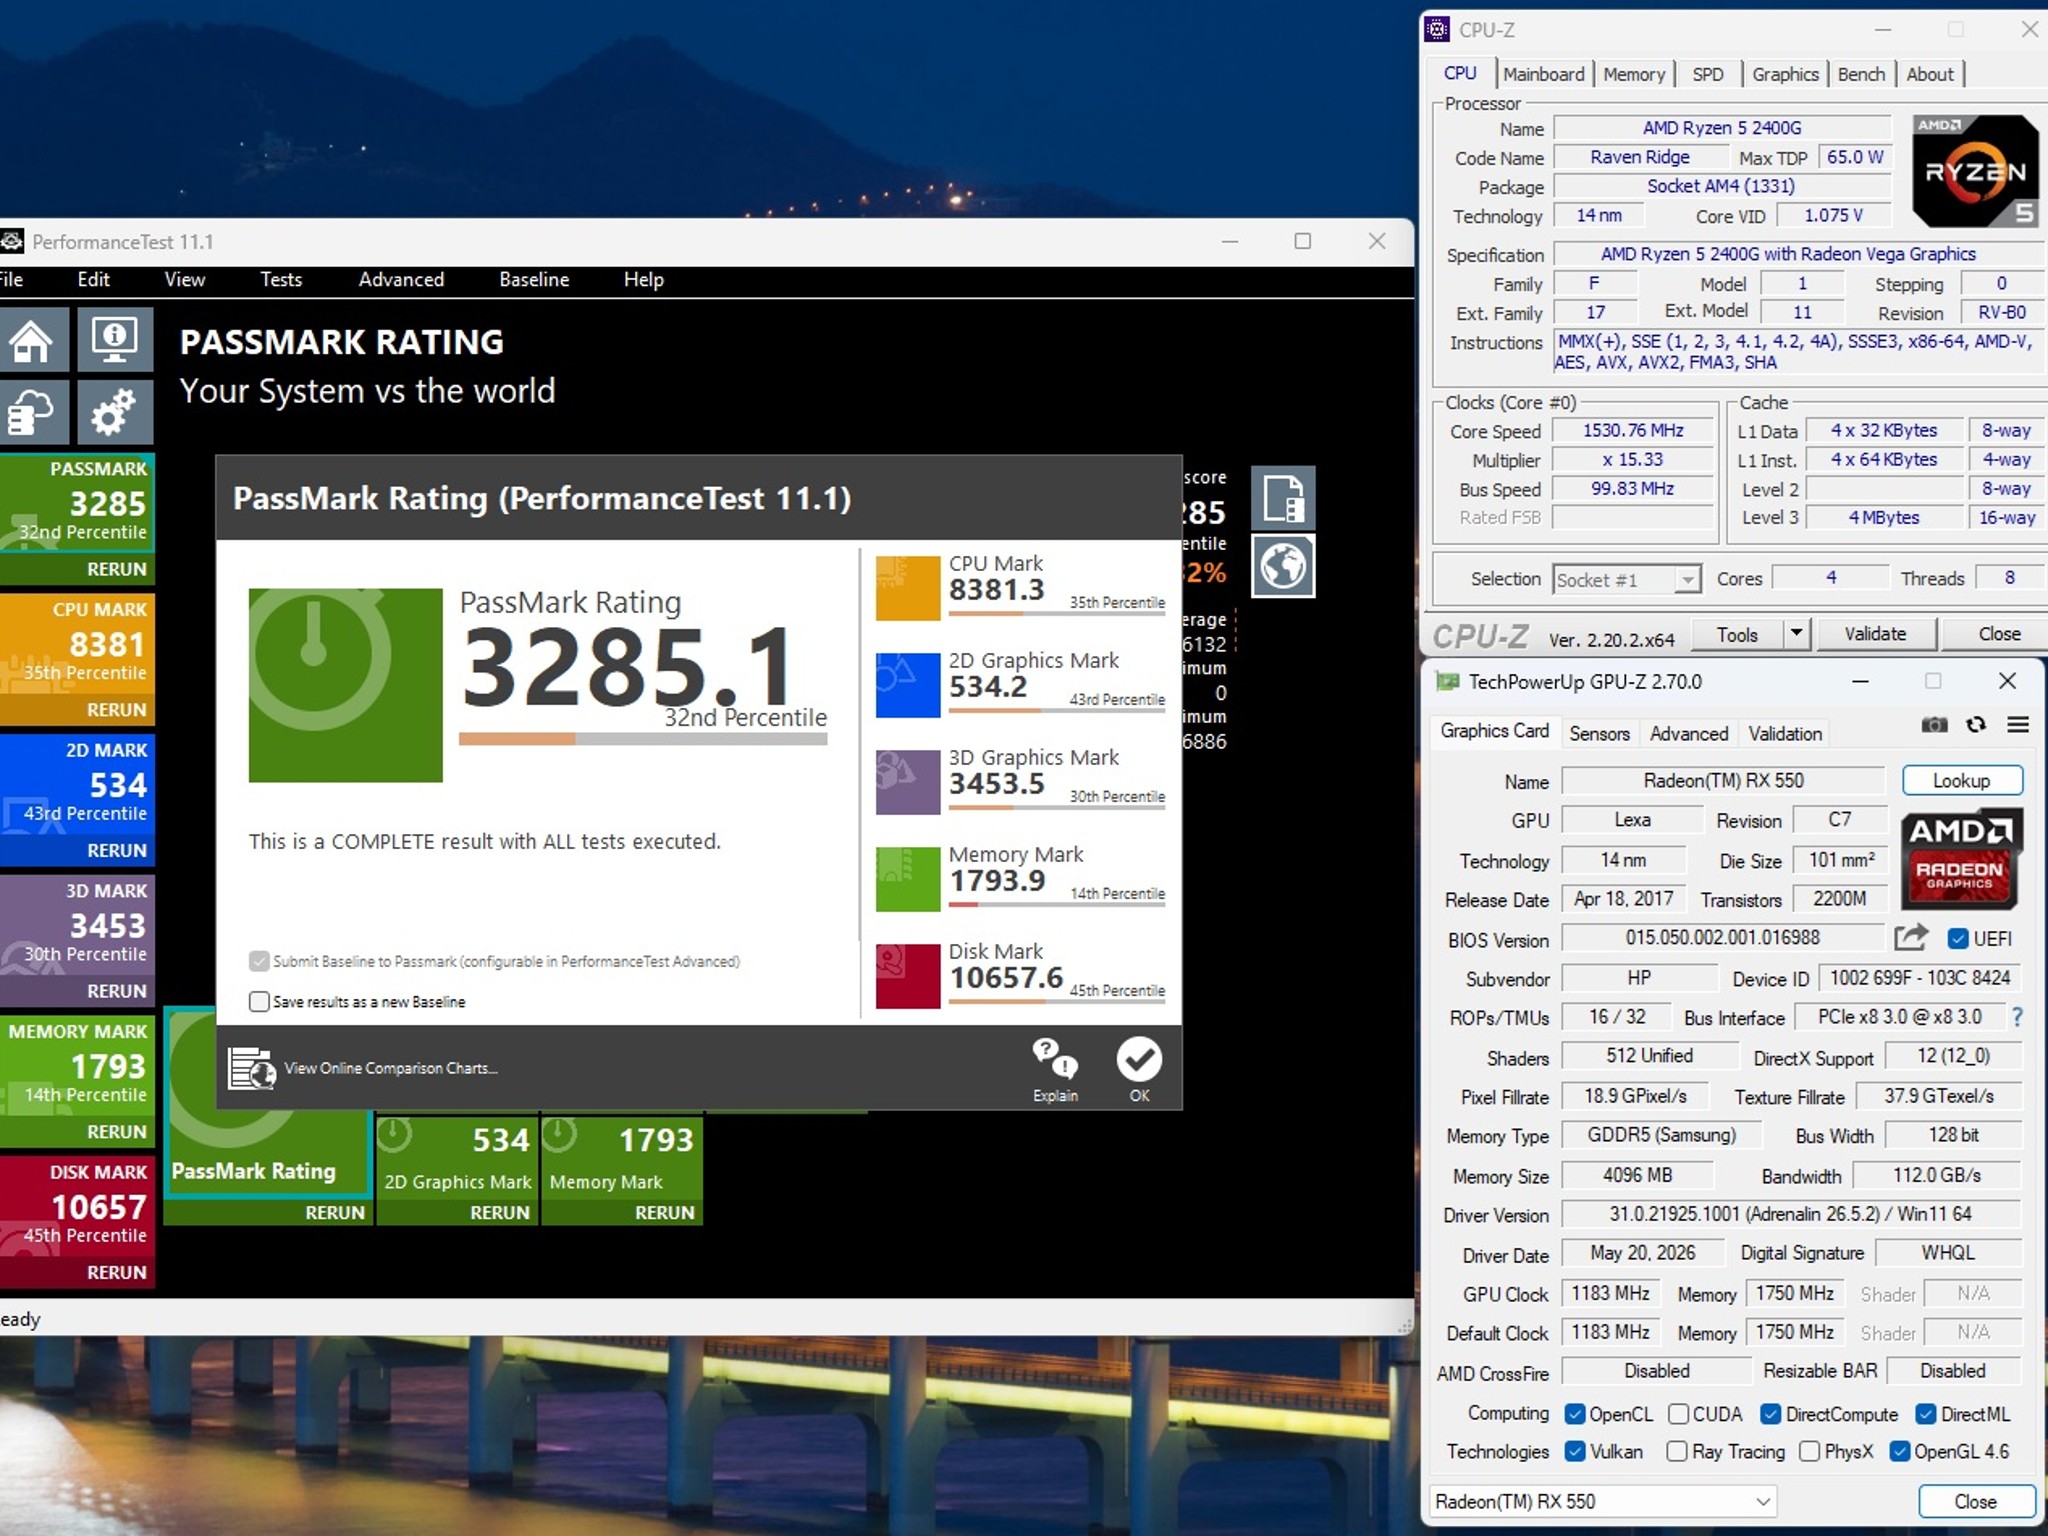The height and width of the screenshot is (1536, 2048).
Task: Switch to the Validation tab in GPU-Z
Action: [1785, 733]
